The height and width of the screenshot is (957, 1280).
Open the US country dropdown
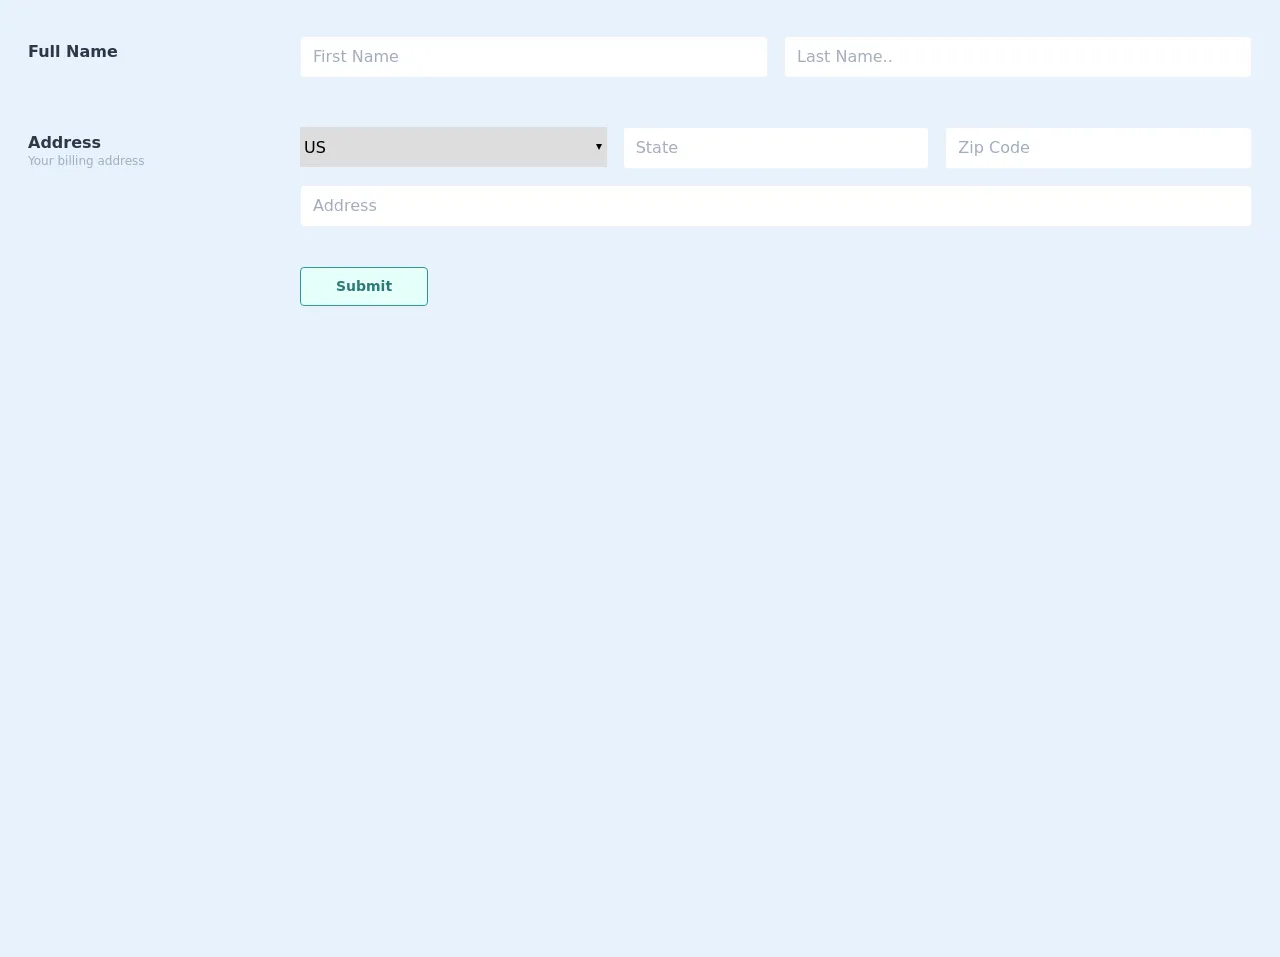coord(453,147)
